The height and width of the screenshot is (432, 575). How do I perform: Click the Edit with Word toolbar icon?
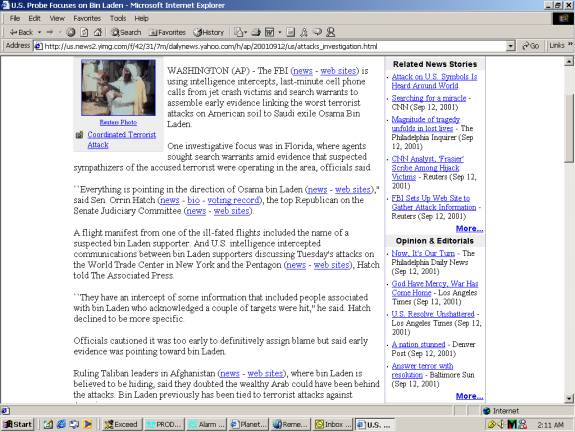[270, 32]
